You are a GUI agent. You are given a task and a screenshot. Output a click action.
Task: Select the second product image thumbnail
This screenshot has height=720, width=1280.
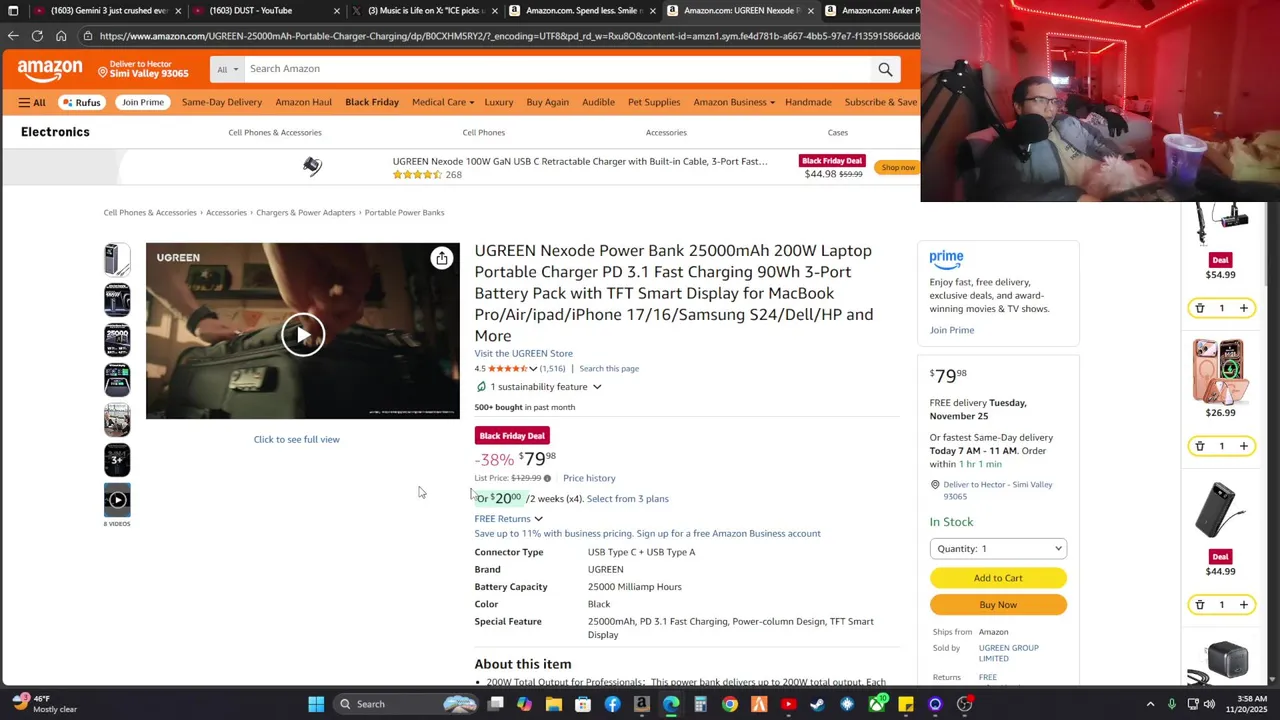click(x=117, y=300)
